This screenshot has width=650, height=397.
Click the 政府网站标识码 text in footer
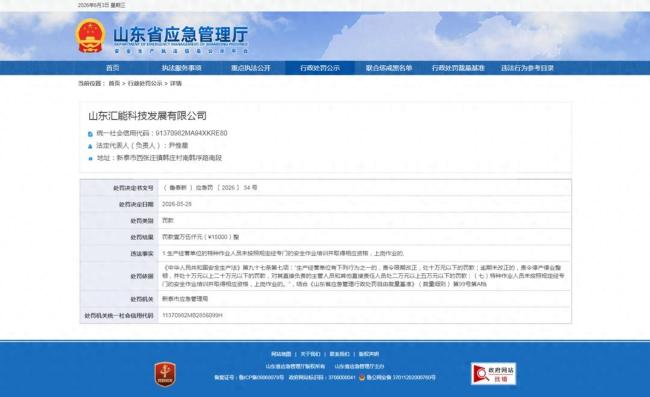[x=322, y=378]
